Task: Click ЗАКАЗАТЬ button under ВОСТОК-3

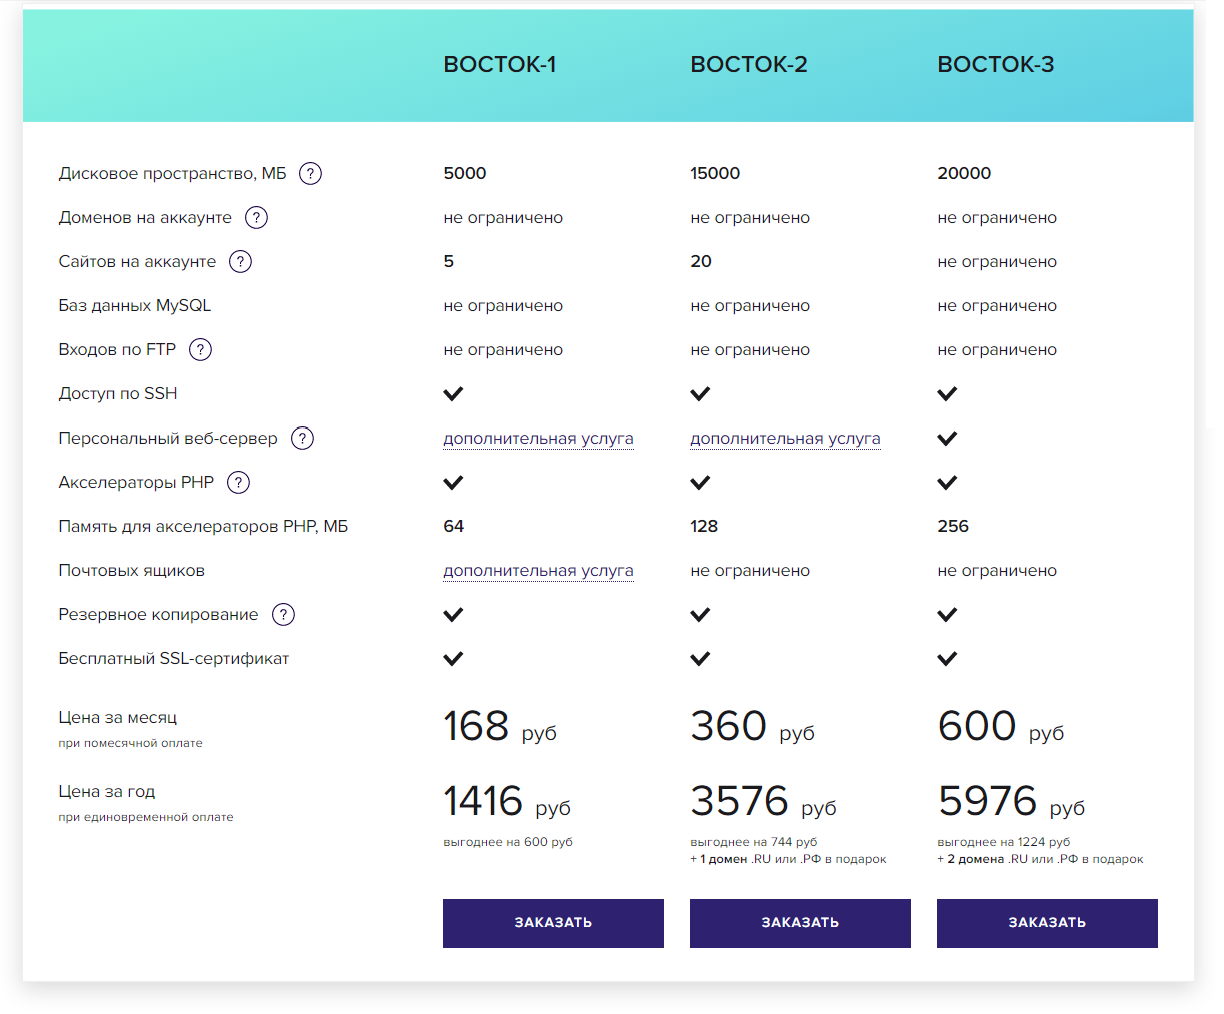Action: 1047,923
